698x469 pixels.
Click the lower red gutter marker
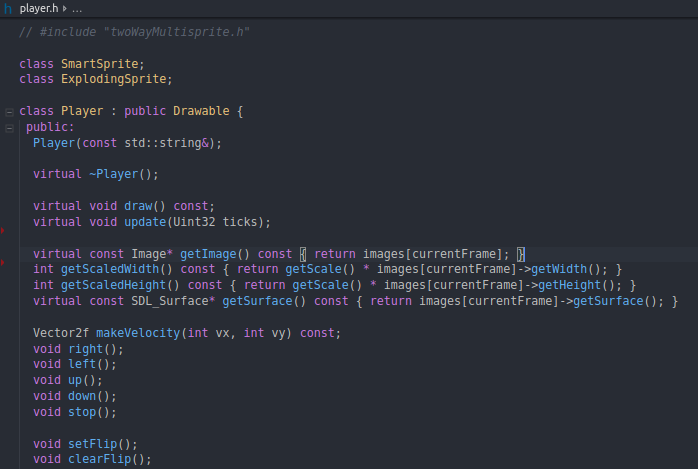coord(2,263)
